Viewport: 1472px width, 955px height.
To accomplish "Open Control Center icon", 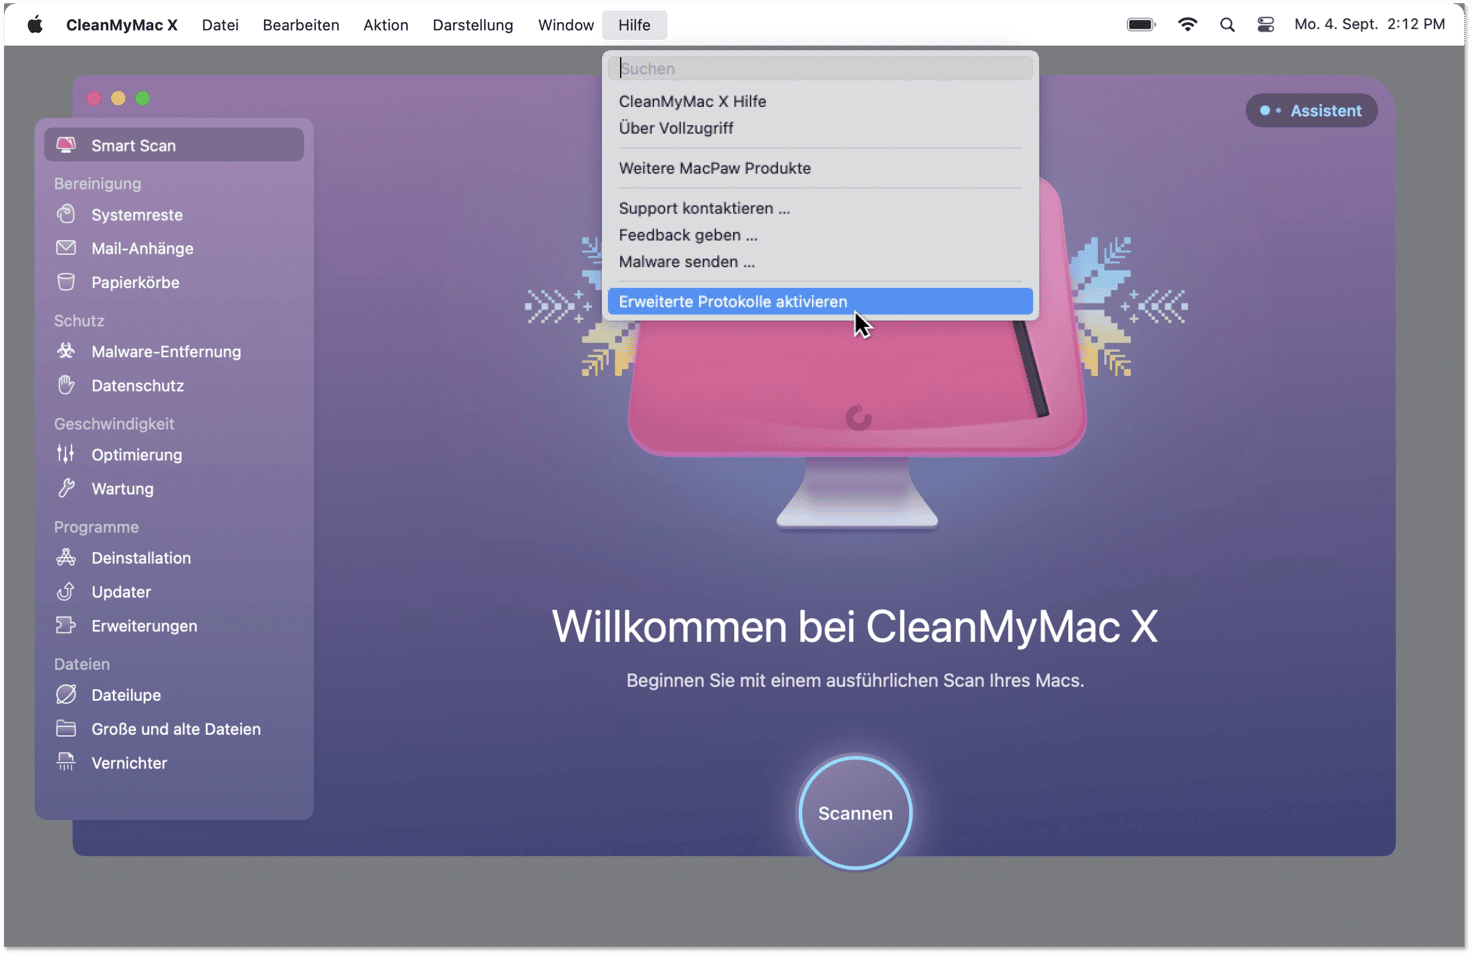I will pyautogui.click(x=1266, y=25).
